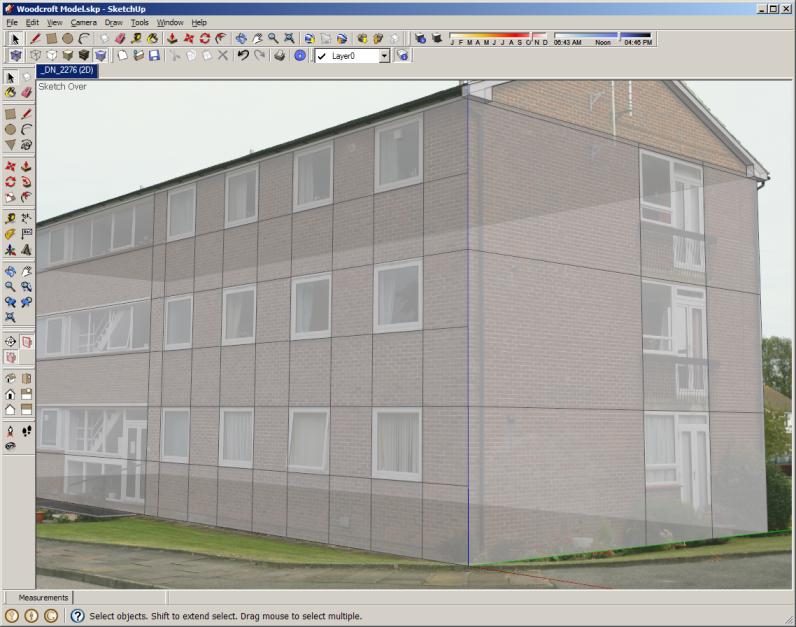
Task: Toggle Monochrome face style
Action: pyautogui.click(x=101, y=55)
